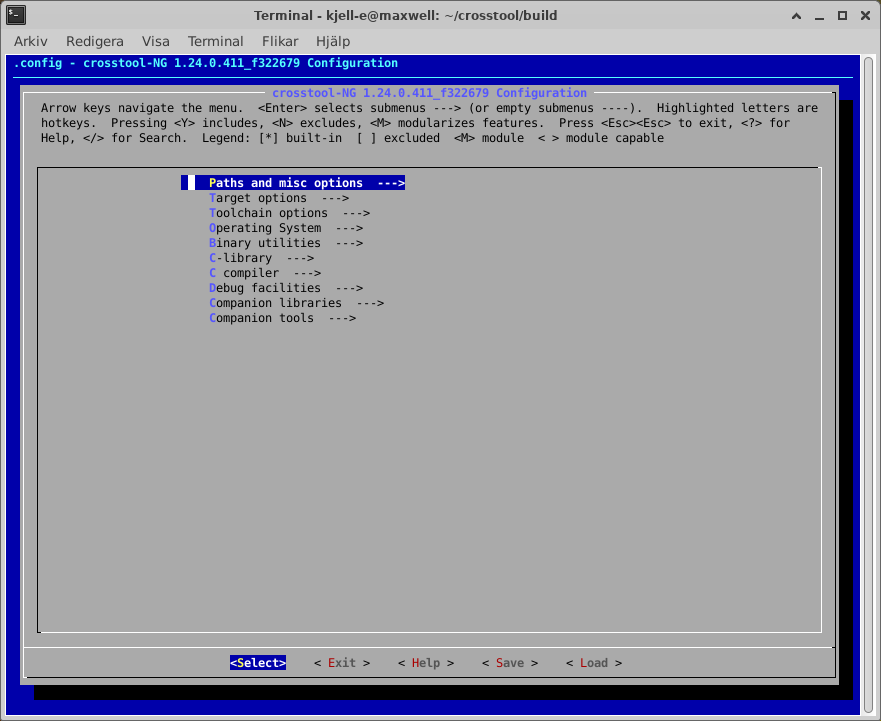Open Binary utilities submenu
This screenshot has height=721, width=881.
[x=286, y=243]
